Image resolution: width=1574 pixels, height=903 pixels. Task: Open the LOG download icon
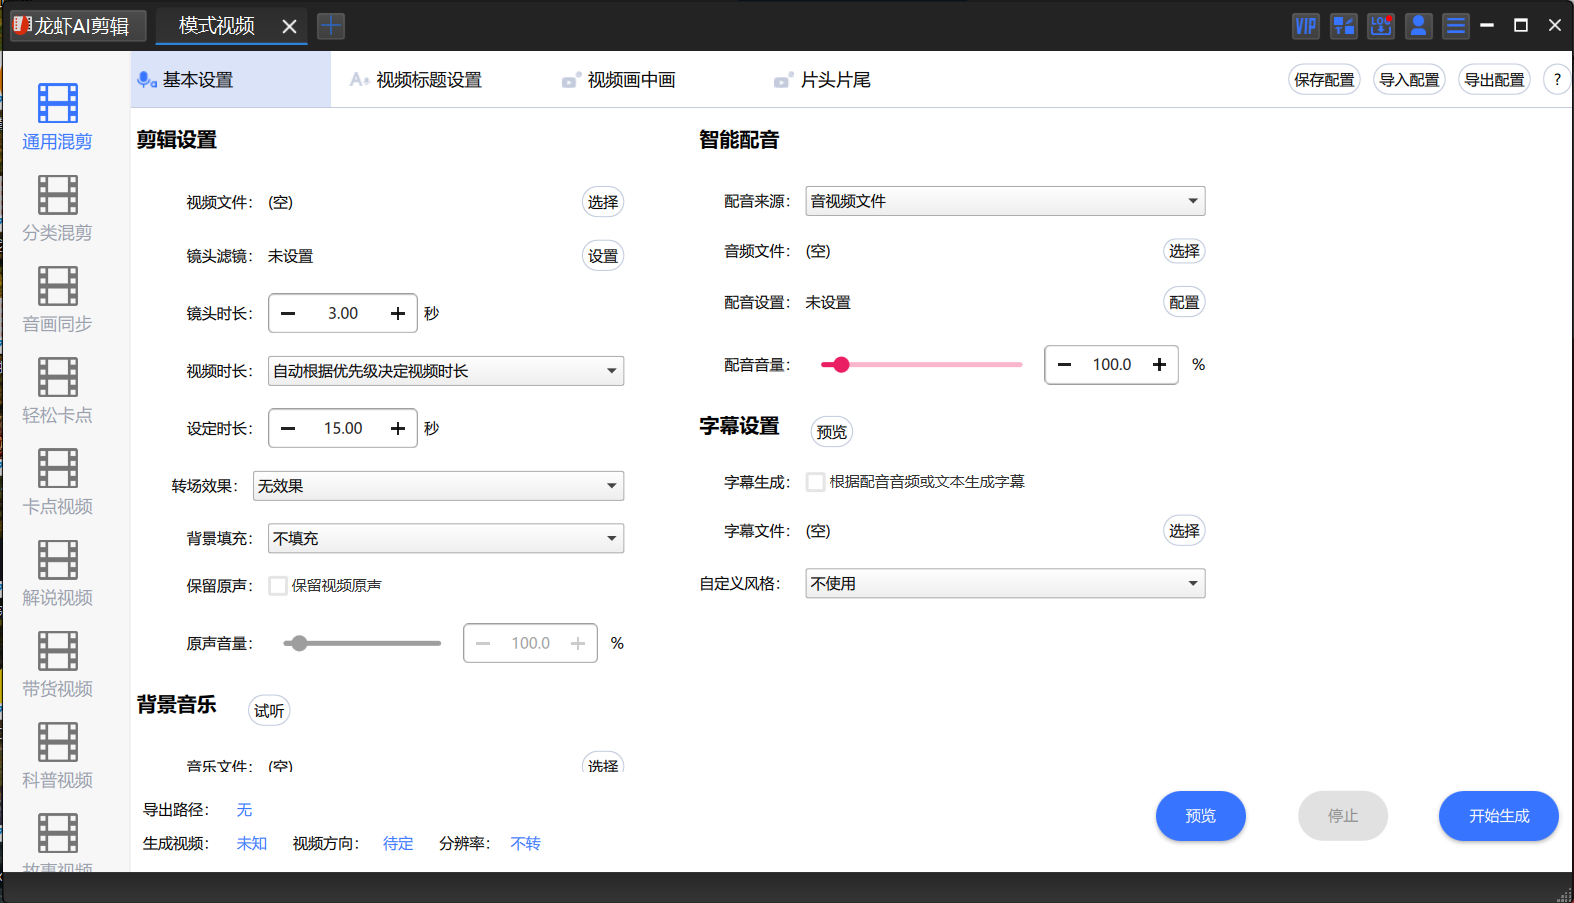coord(1381,26)
